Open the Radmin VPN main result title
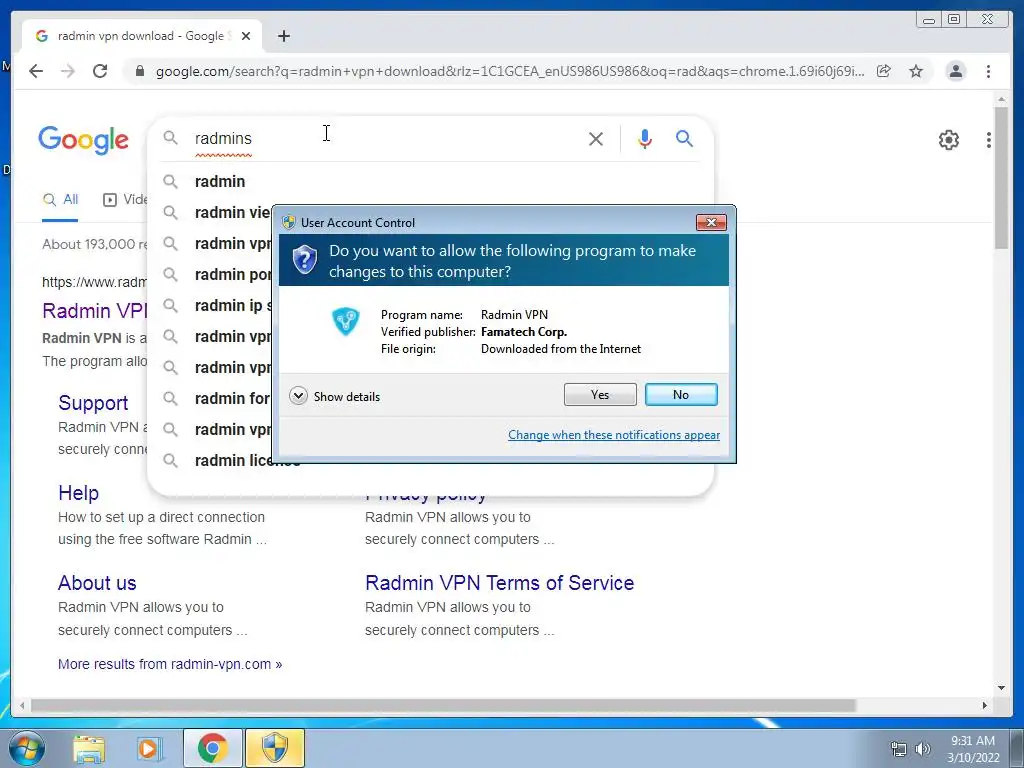Image resolution: width=1024 pixels, height=768 pixels. pos(95,311)
